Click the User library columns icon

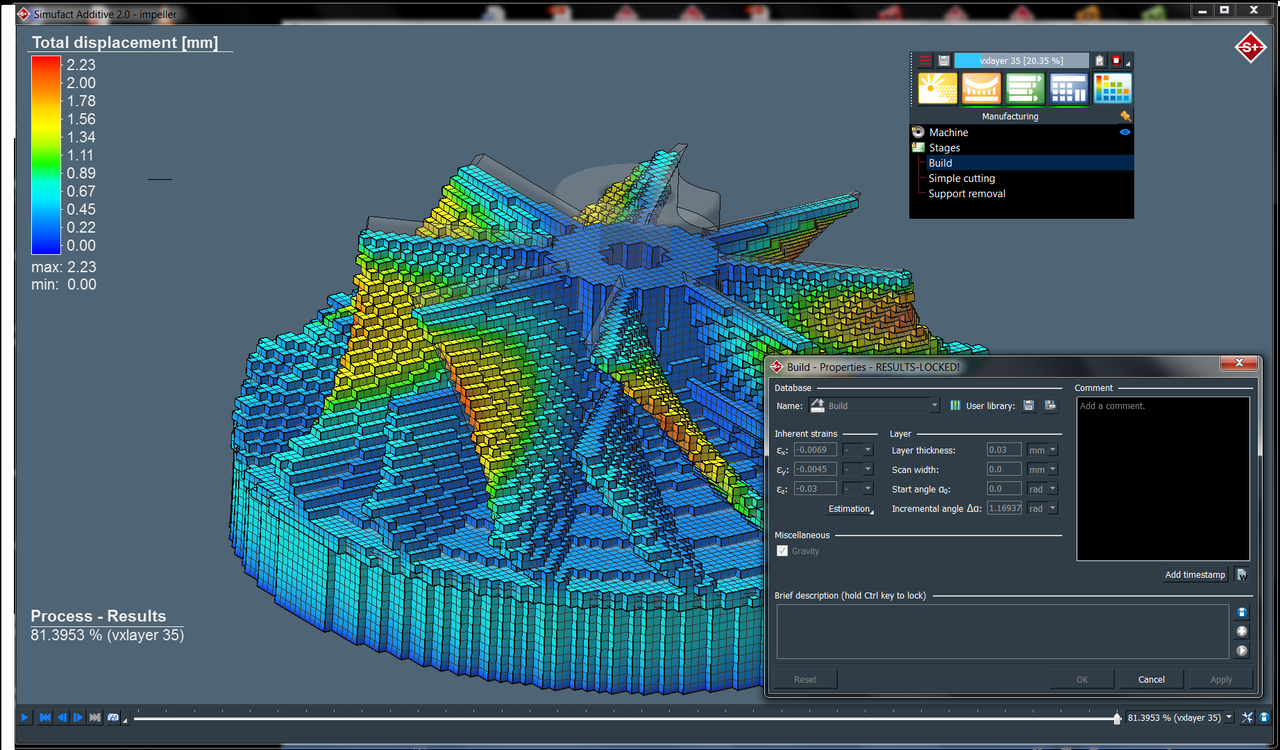click(x=955, y=406)
